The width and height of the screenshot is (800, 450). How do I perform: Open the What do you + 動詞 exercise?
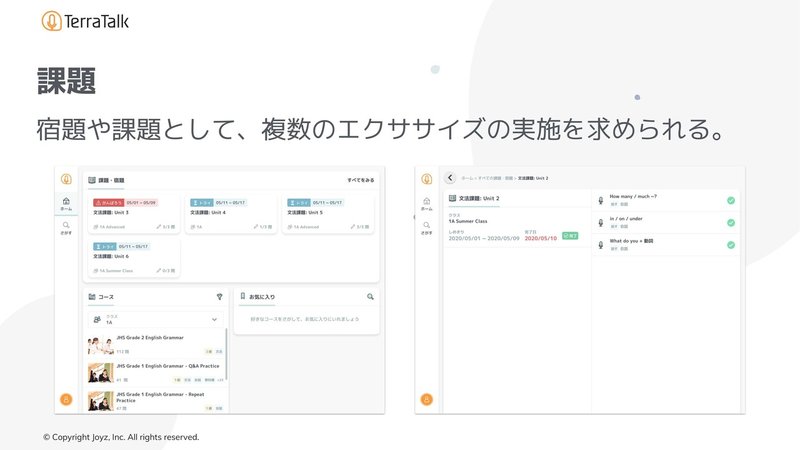coord(666,245)
